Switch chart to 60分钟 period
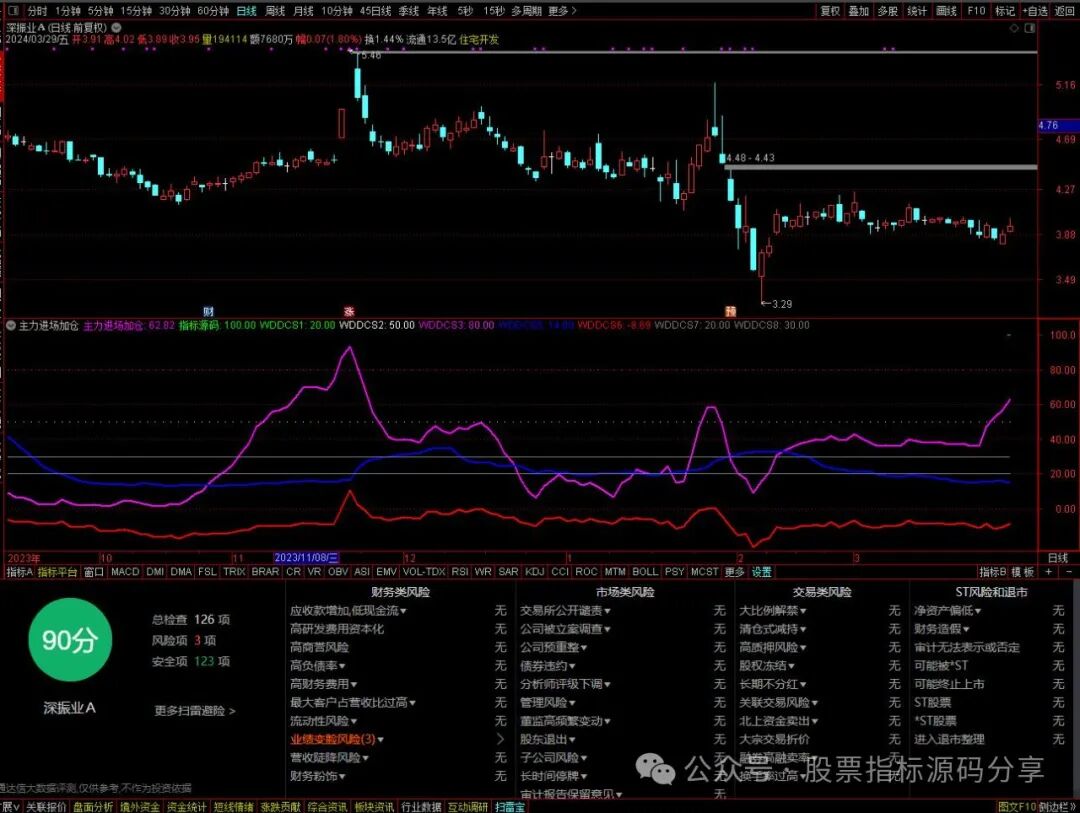The image size is (1080, 813). (213, 11)
